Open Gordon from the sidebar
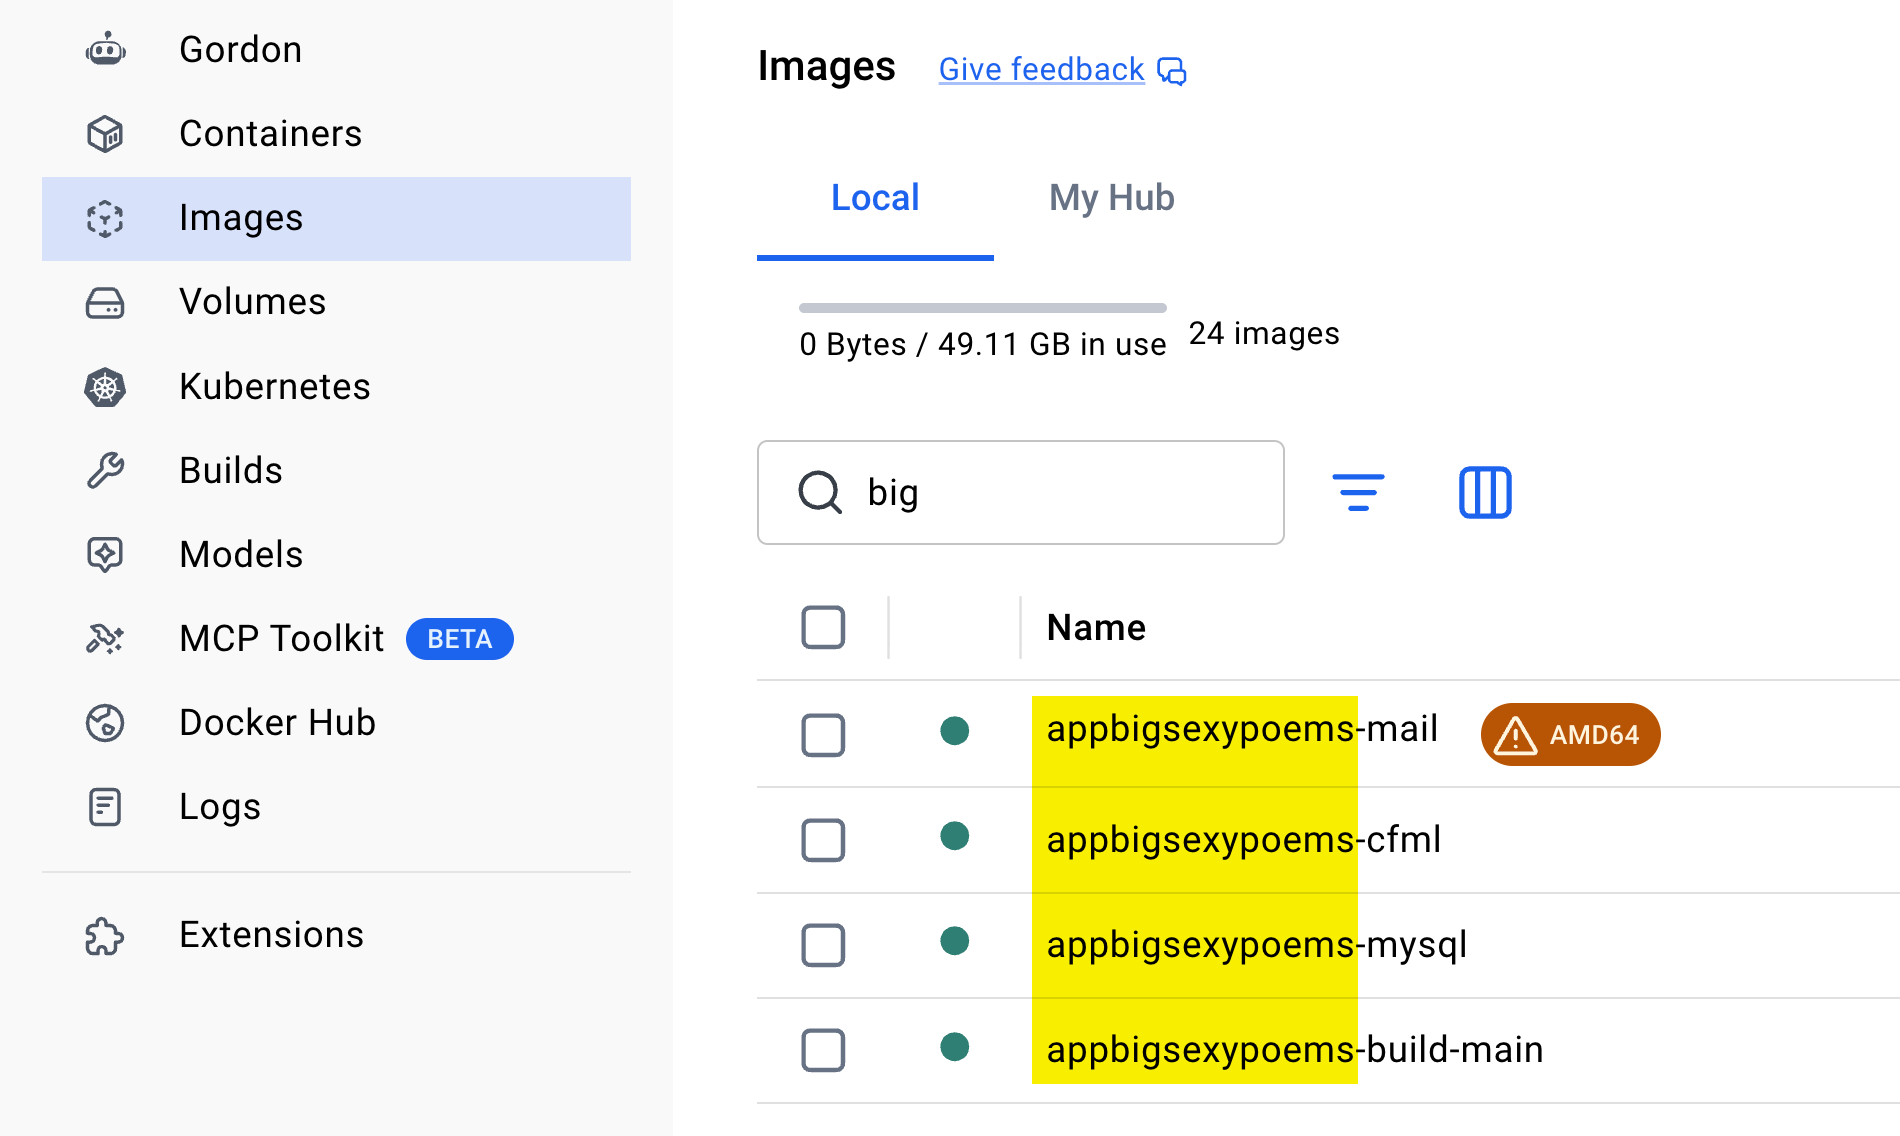1900x1136 pixels. [x=336, y=49]
